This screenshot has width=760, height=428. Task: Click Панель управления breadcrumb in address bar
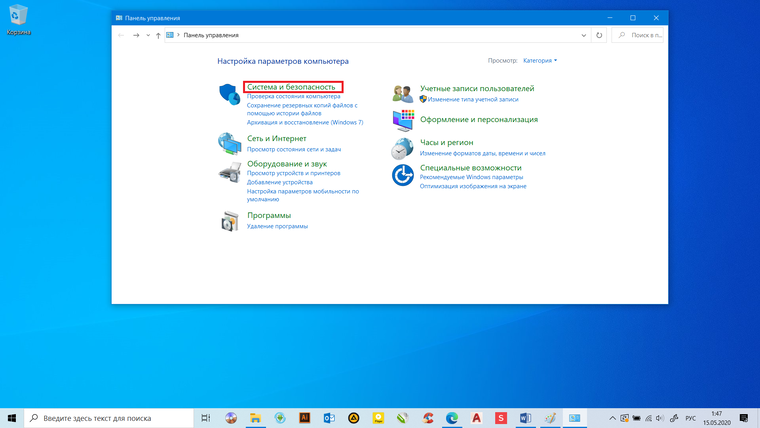(x=211, y=35)
